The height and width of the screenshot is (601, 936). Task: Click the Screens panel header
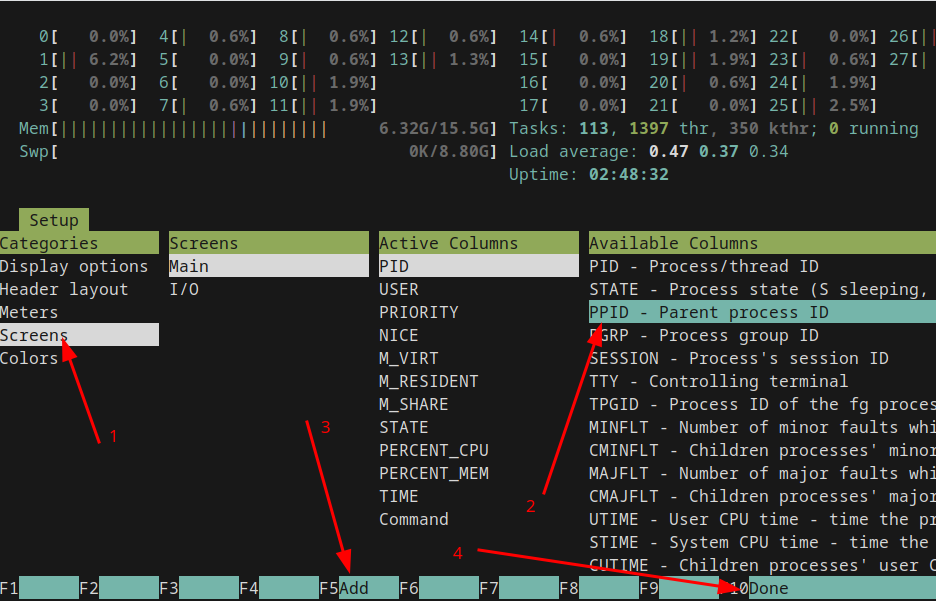click(x=269, y=243)
